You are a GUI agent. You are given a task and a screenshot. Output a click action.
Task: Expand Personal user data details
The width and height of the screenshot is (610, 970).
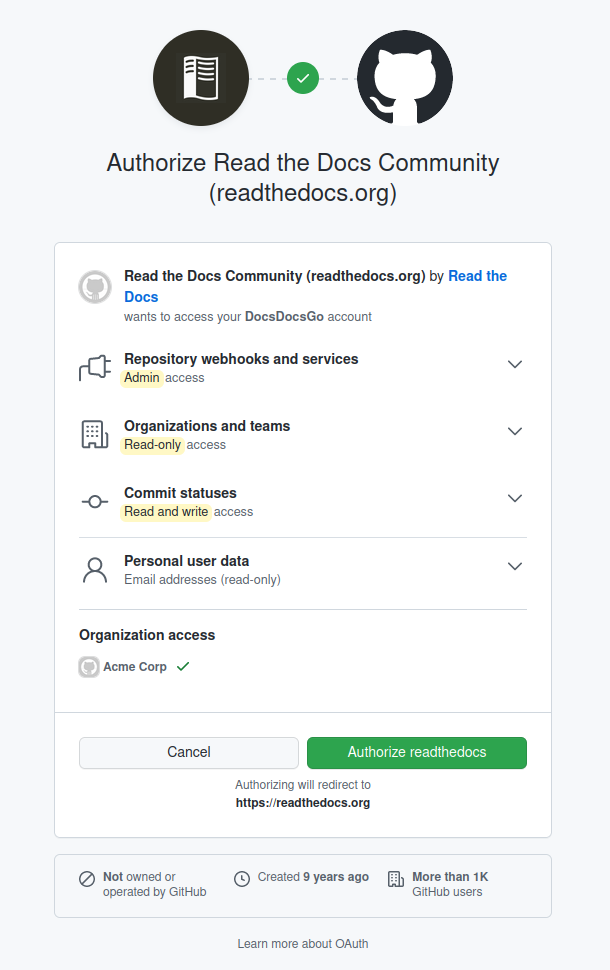pyautogui.click(x=515, y=566)
